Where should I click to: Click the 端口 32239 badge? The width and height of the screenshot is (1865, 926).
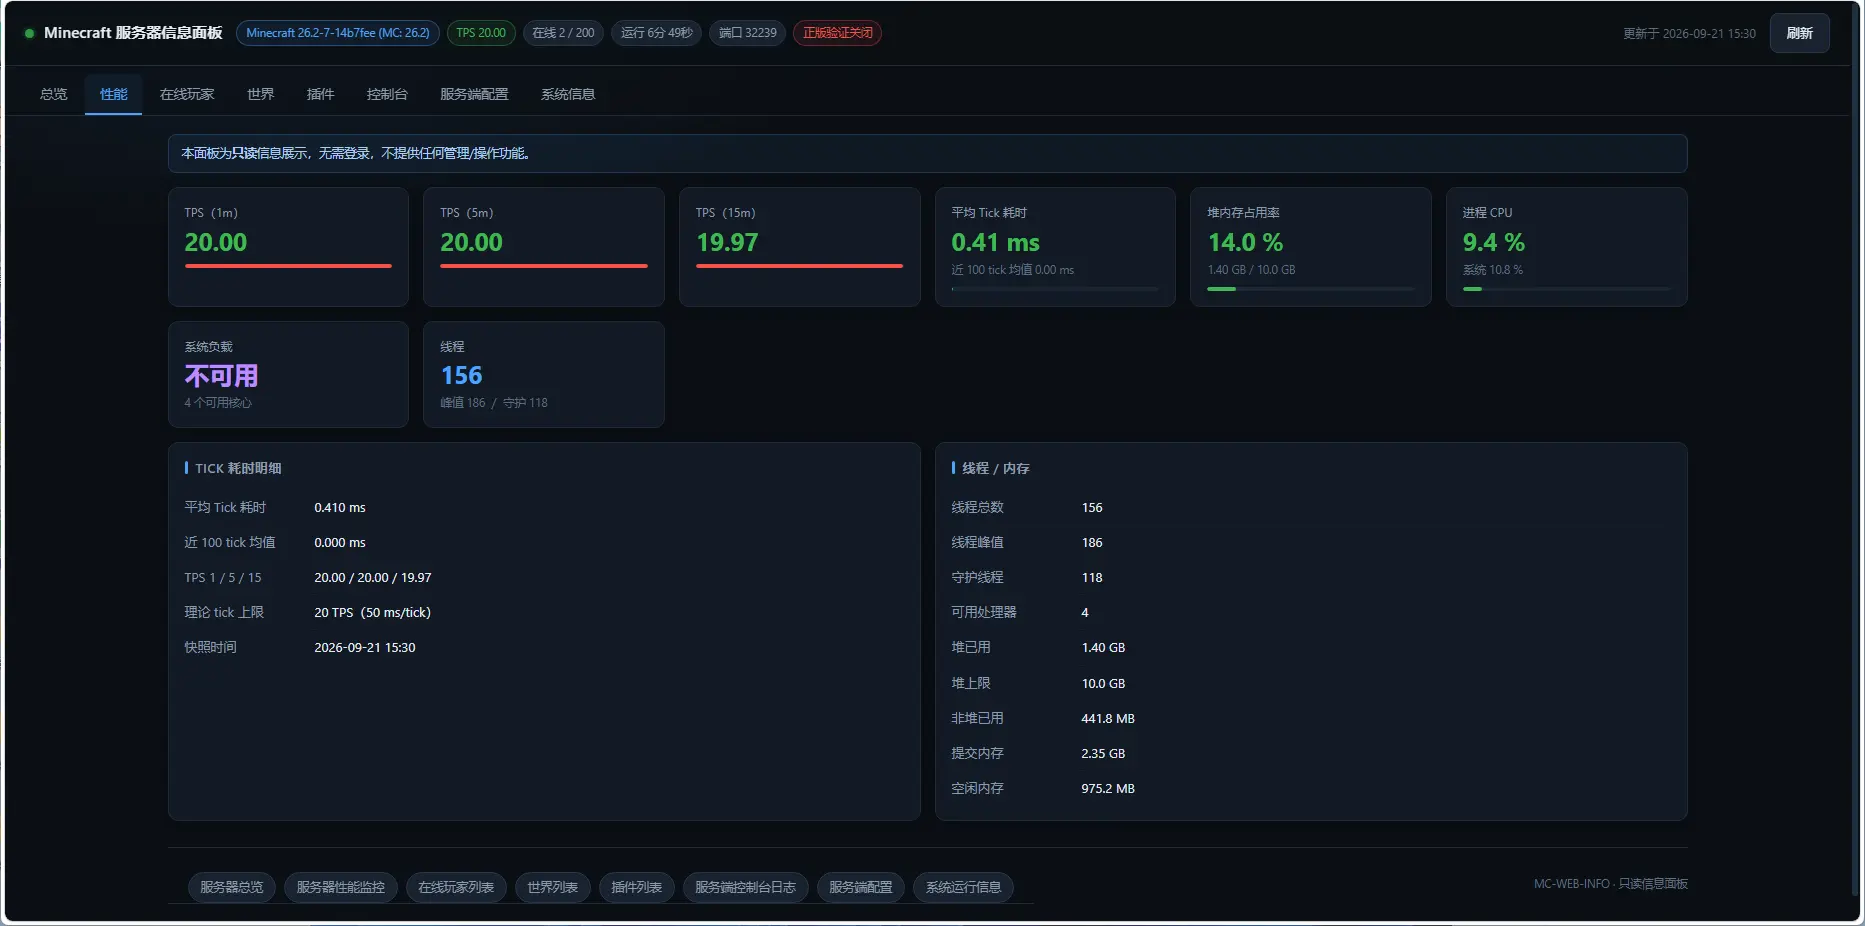pos(747,33)
